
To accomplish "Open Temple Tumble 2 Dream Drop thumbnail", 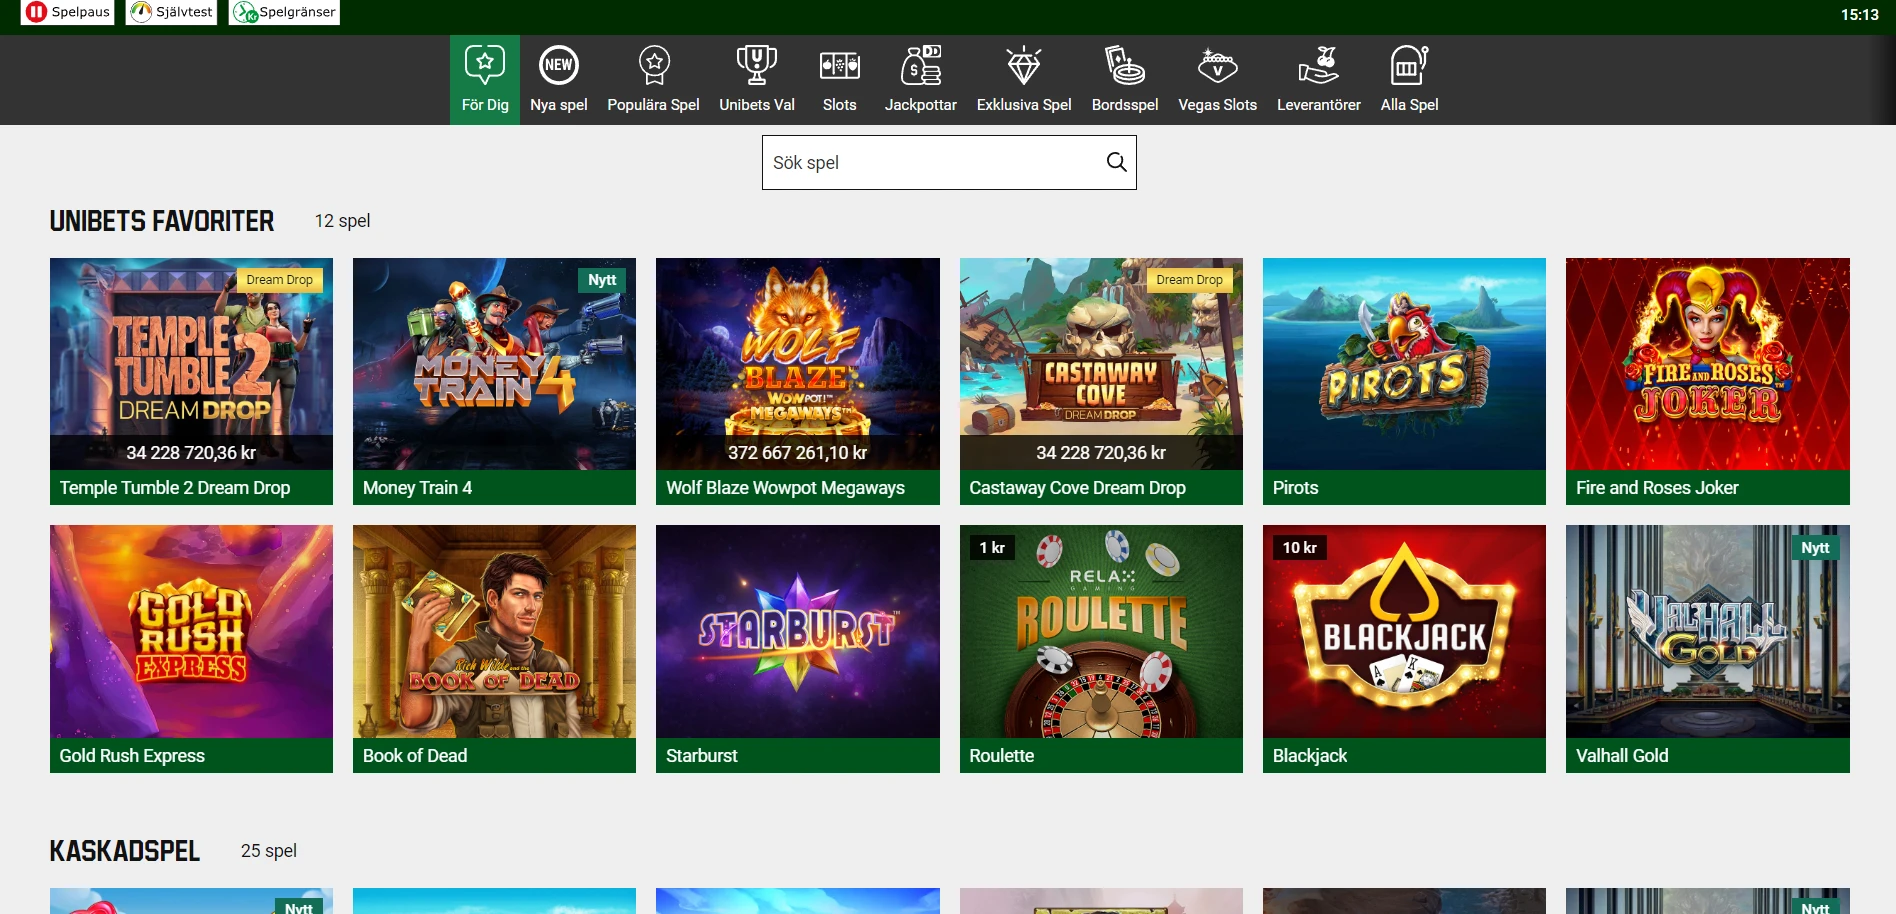I will click(x=191, y=364).
